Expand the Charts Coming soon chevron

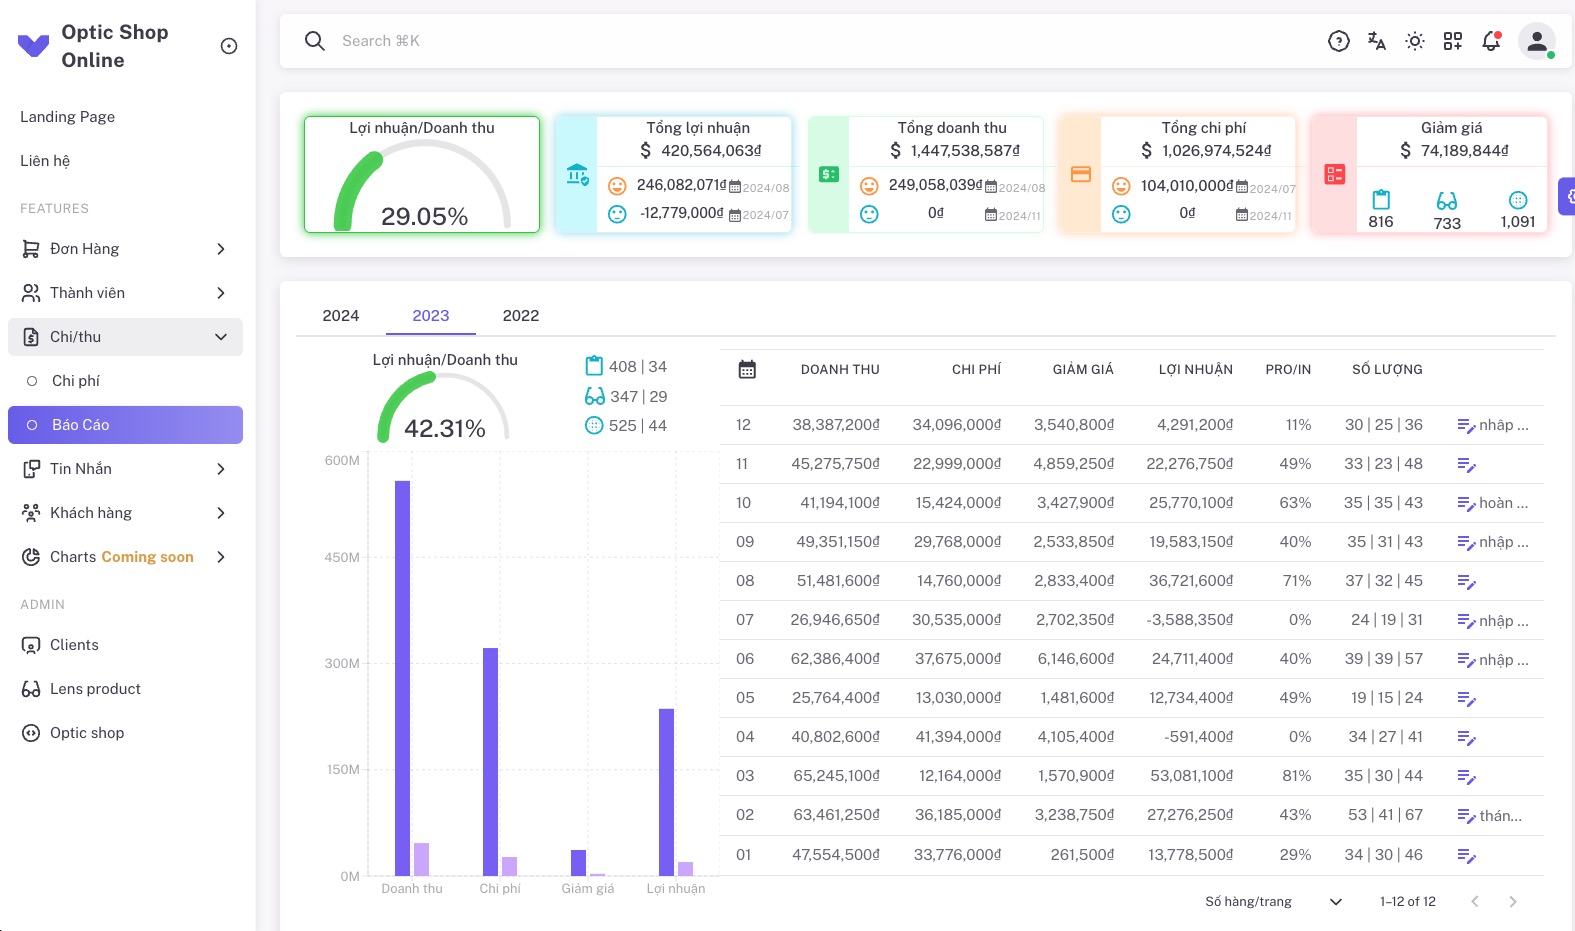pos(221,557)
